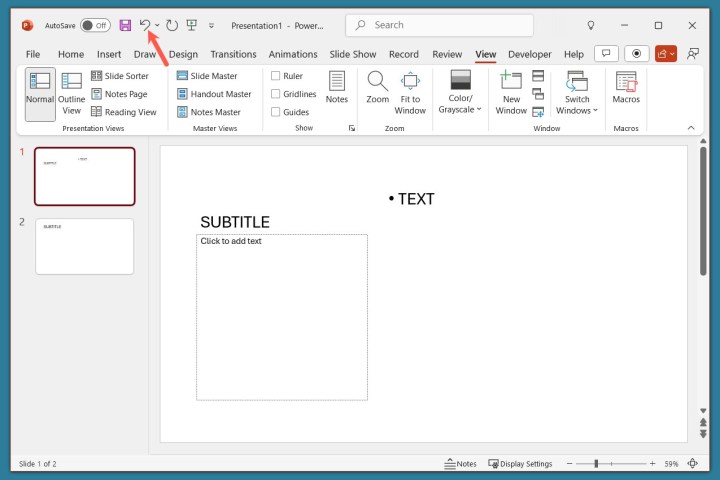Image resolution: width=720 pixels, height=480 pixels.
Task: Open Slide Sorter view
Action: 120,76
